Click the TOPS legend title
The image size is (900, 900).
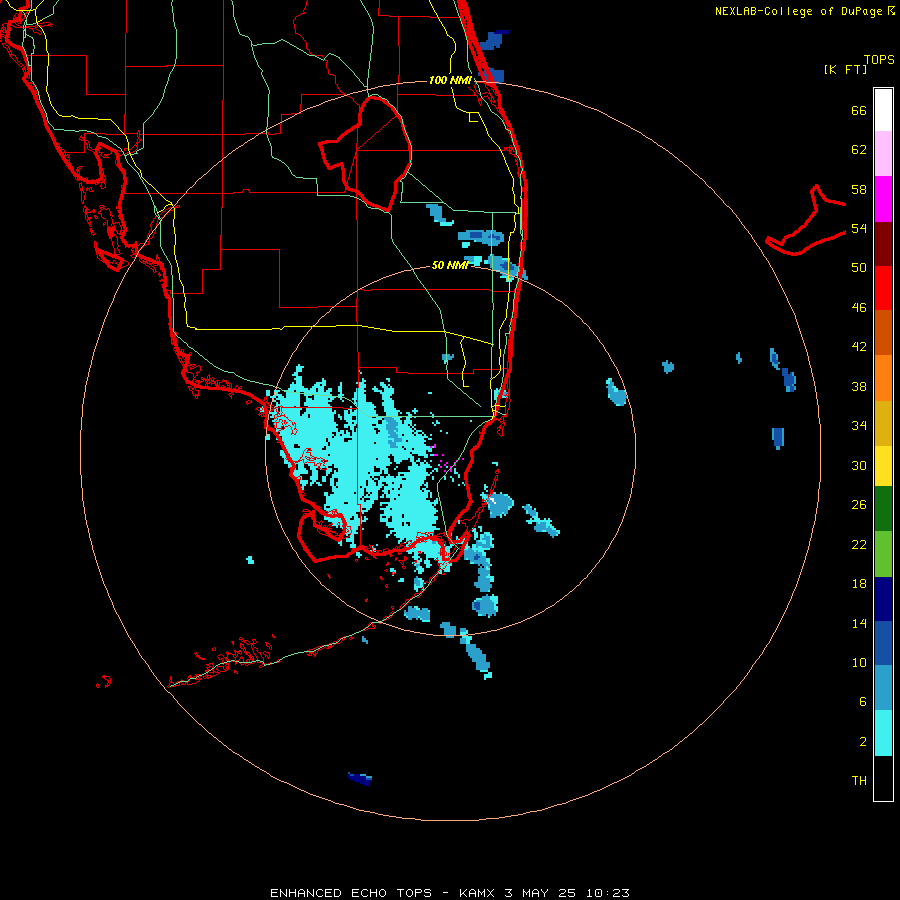879,59
